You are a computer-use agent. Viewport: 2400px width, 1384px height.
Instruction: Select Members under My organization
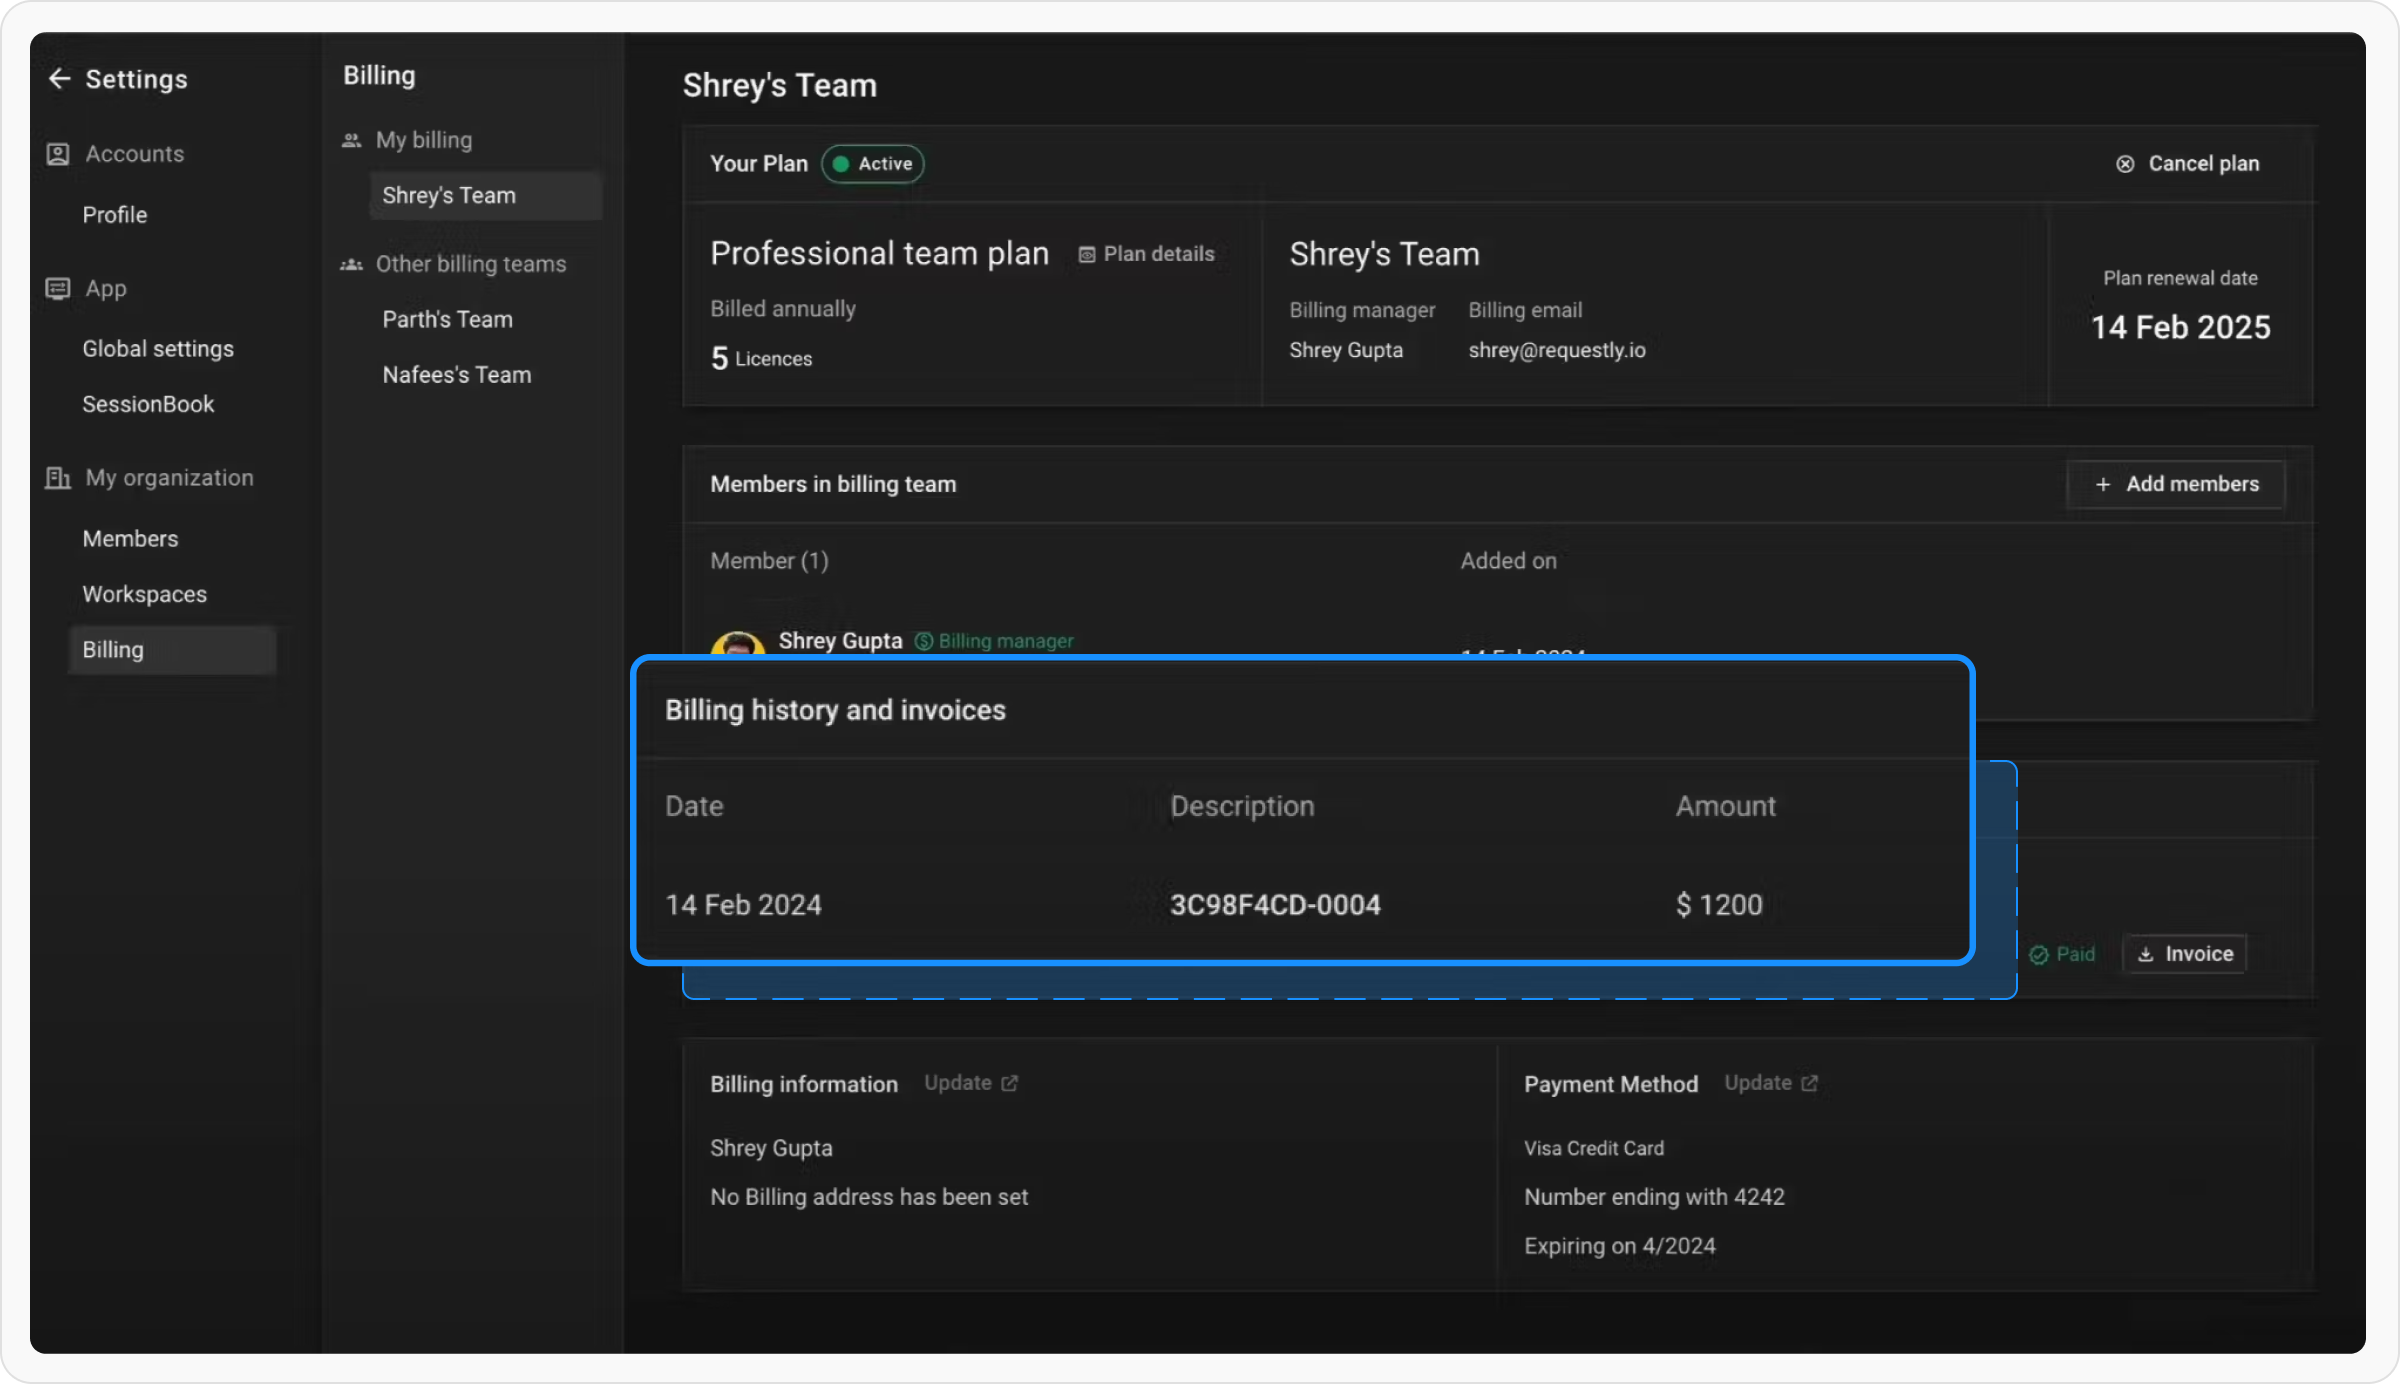pos(130,539)
